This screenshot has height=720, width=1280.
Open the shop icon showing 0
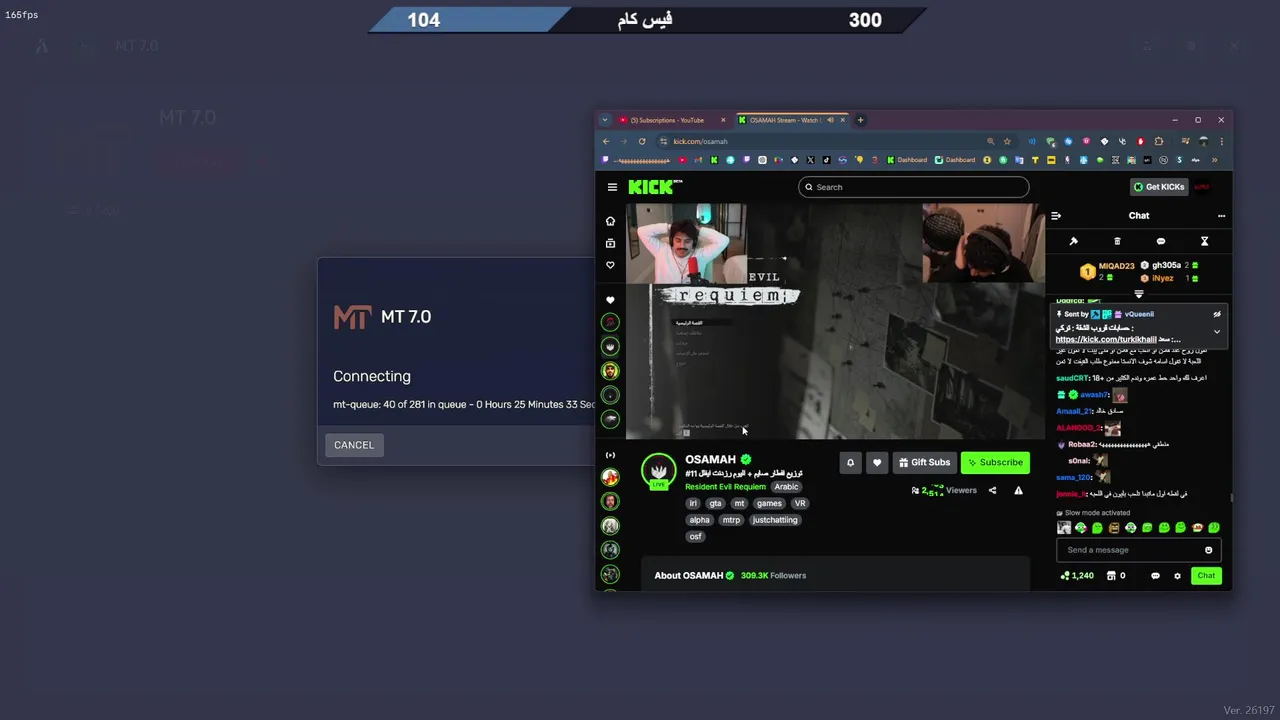click(x=1116, y=576)
